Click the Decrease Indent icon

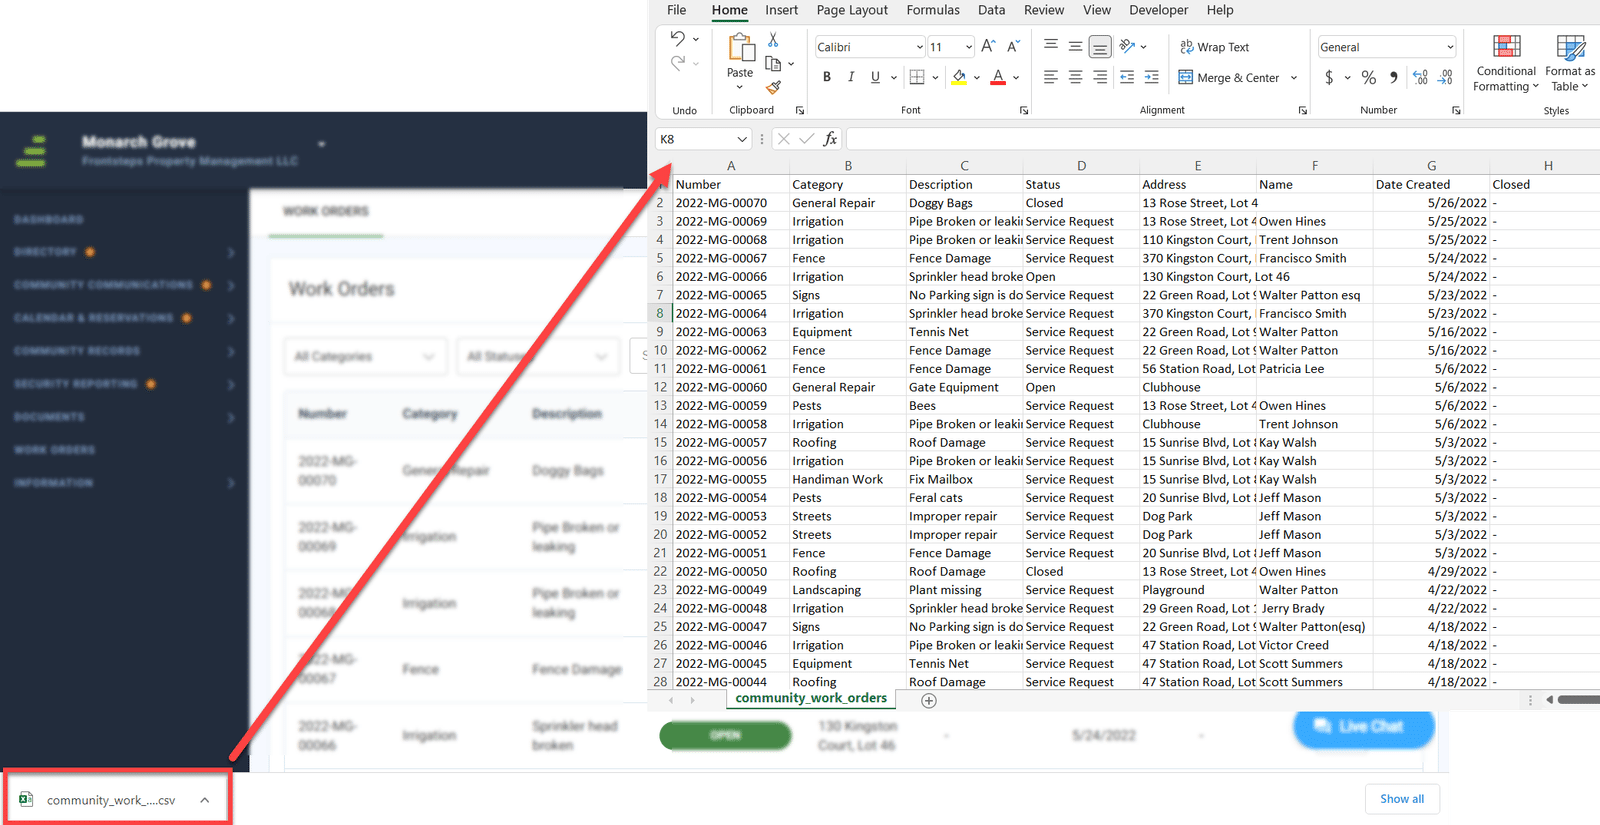tap(1127, 77)
